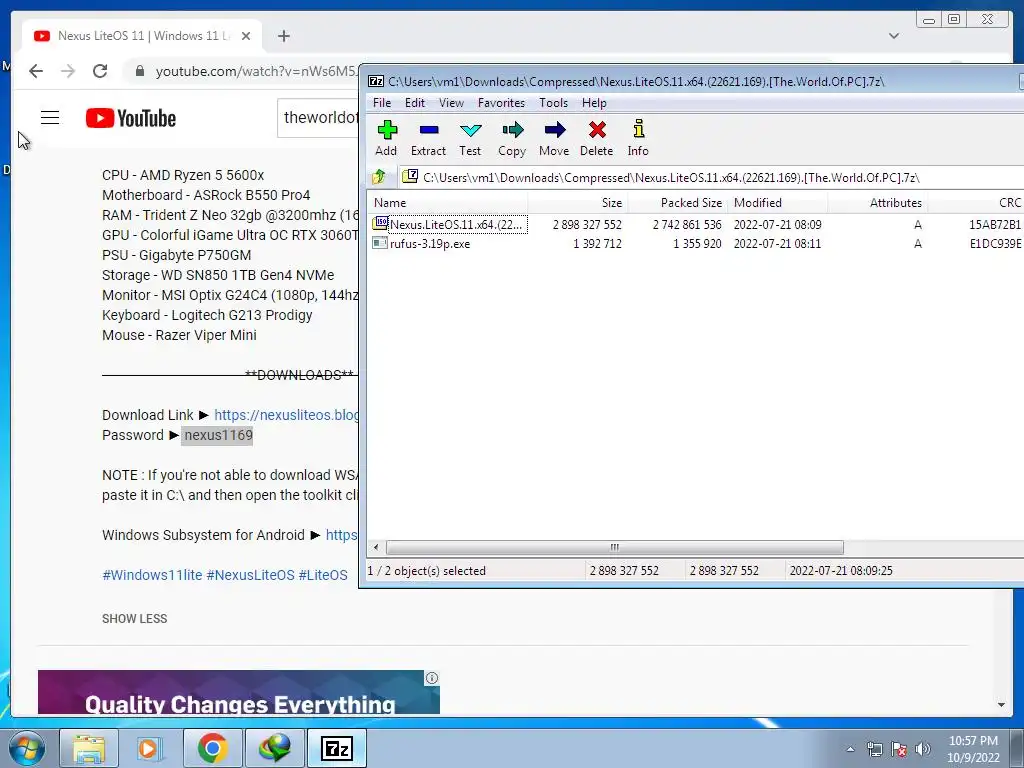Click the red Delete toolbar icon
This screenshot has width=1024, height=768.
596,138
